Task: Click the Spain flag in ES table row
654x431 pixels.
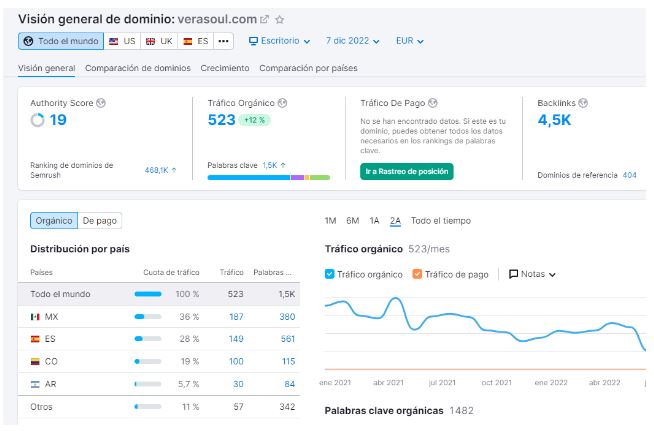Action: point(35,339)
